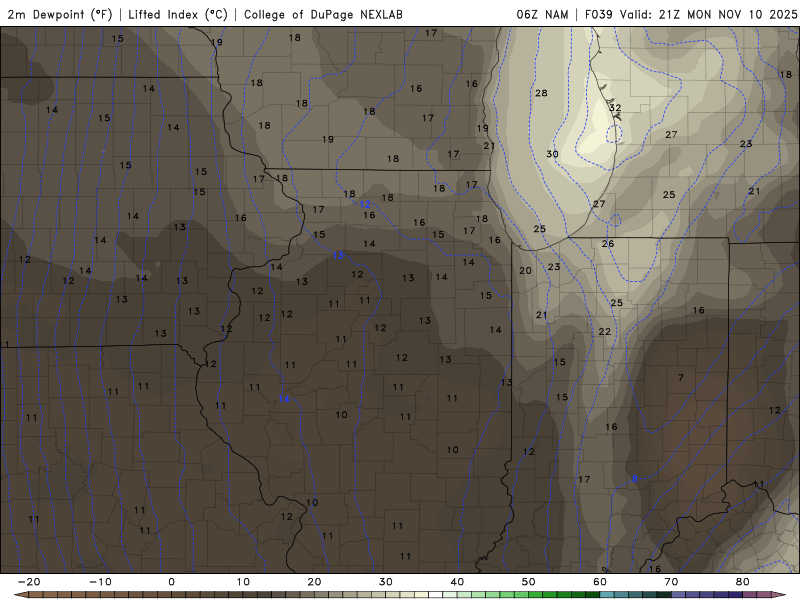
Task: Click the 26 dewpoint value on the map
Action: [608, 244]
